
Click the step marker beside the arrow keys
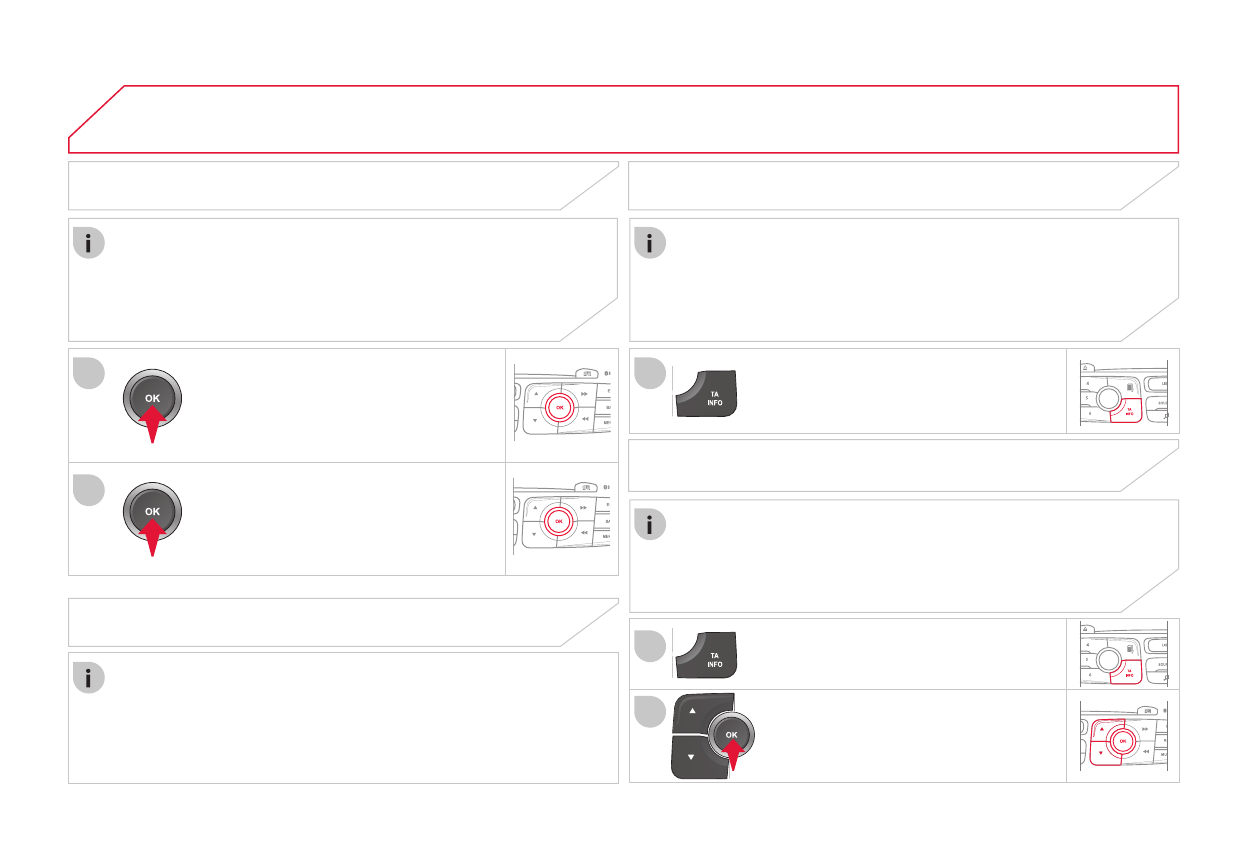click(650, 712)
